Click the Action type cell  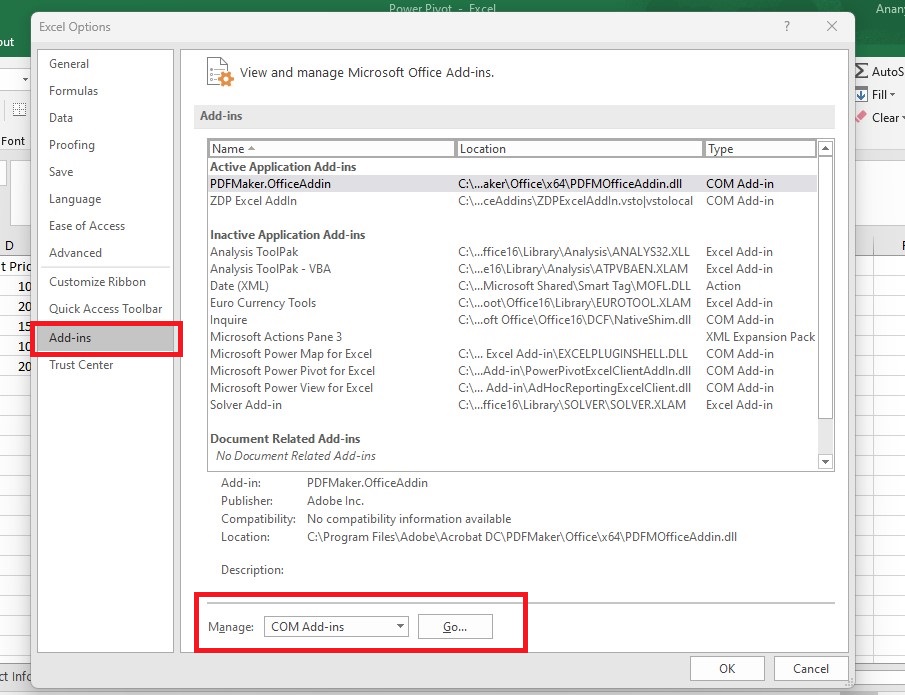(x=723, y=286)
